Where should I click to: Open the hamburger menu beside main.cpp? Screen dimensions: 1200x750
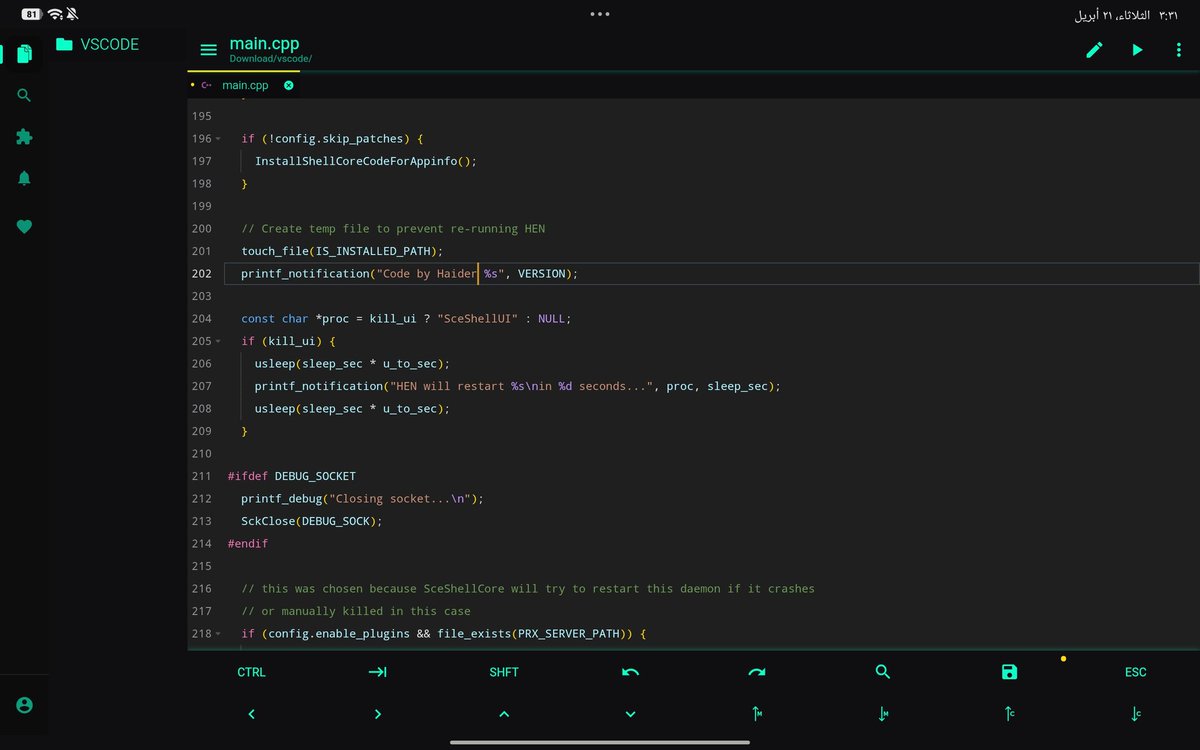pyautogui.click(x=208, y=50)
